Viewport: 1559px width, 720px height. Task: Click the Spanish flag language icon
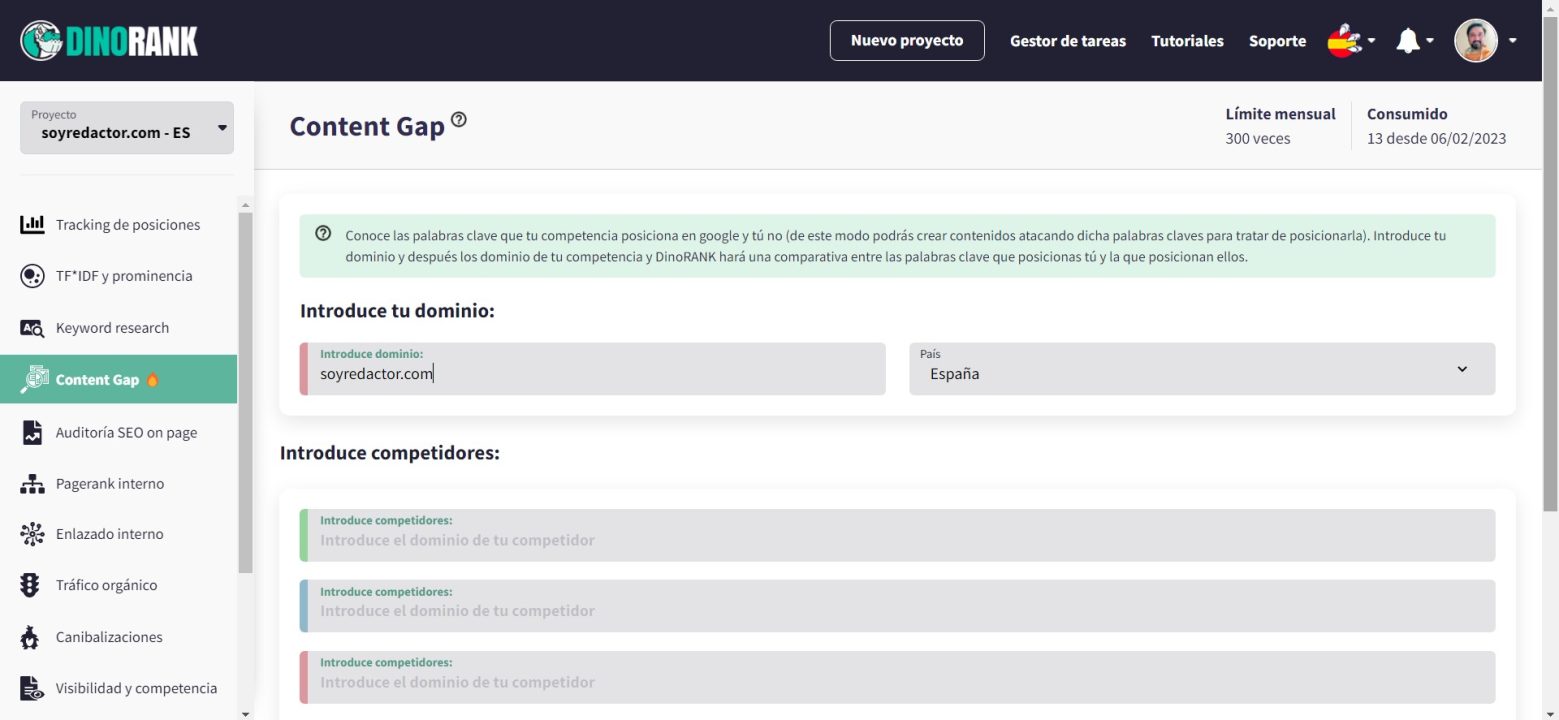coord(1344,41)
